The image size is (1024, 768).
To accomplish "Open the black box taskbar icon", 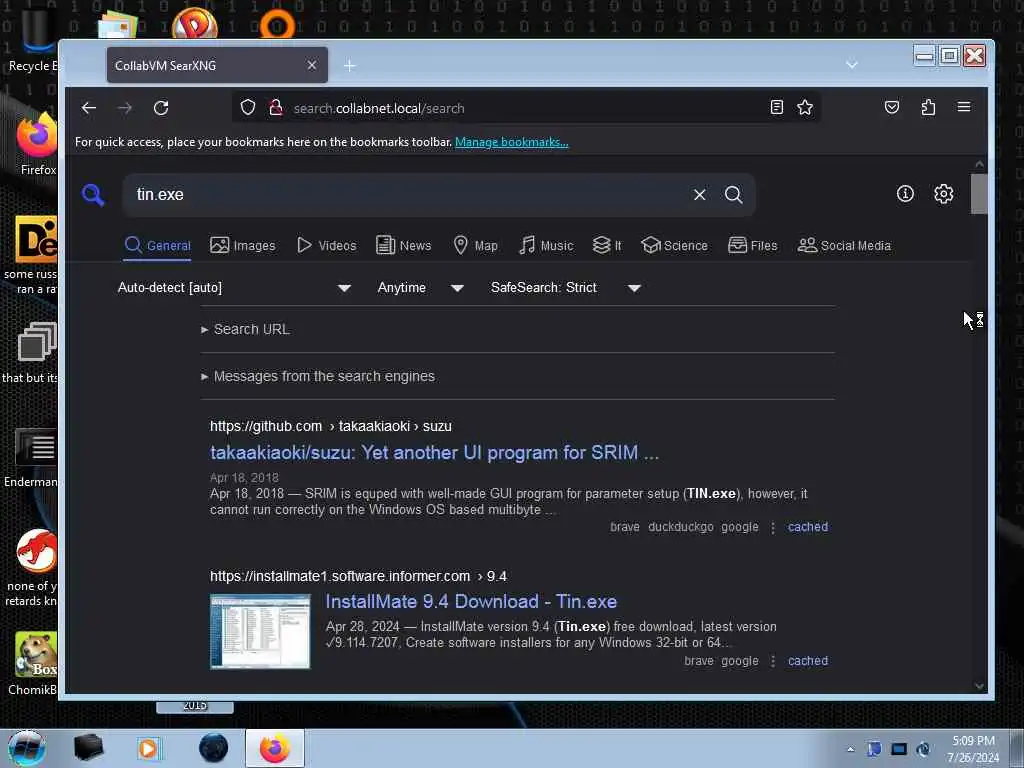I will [88, 748].
